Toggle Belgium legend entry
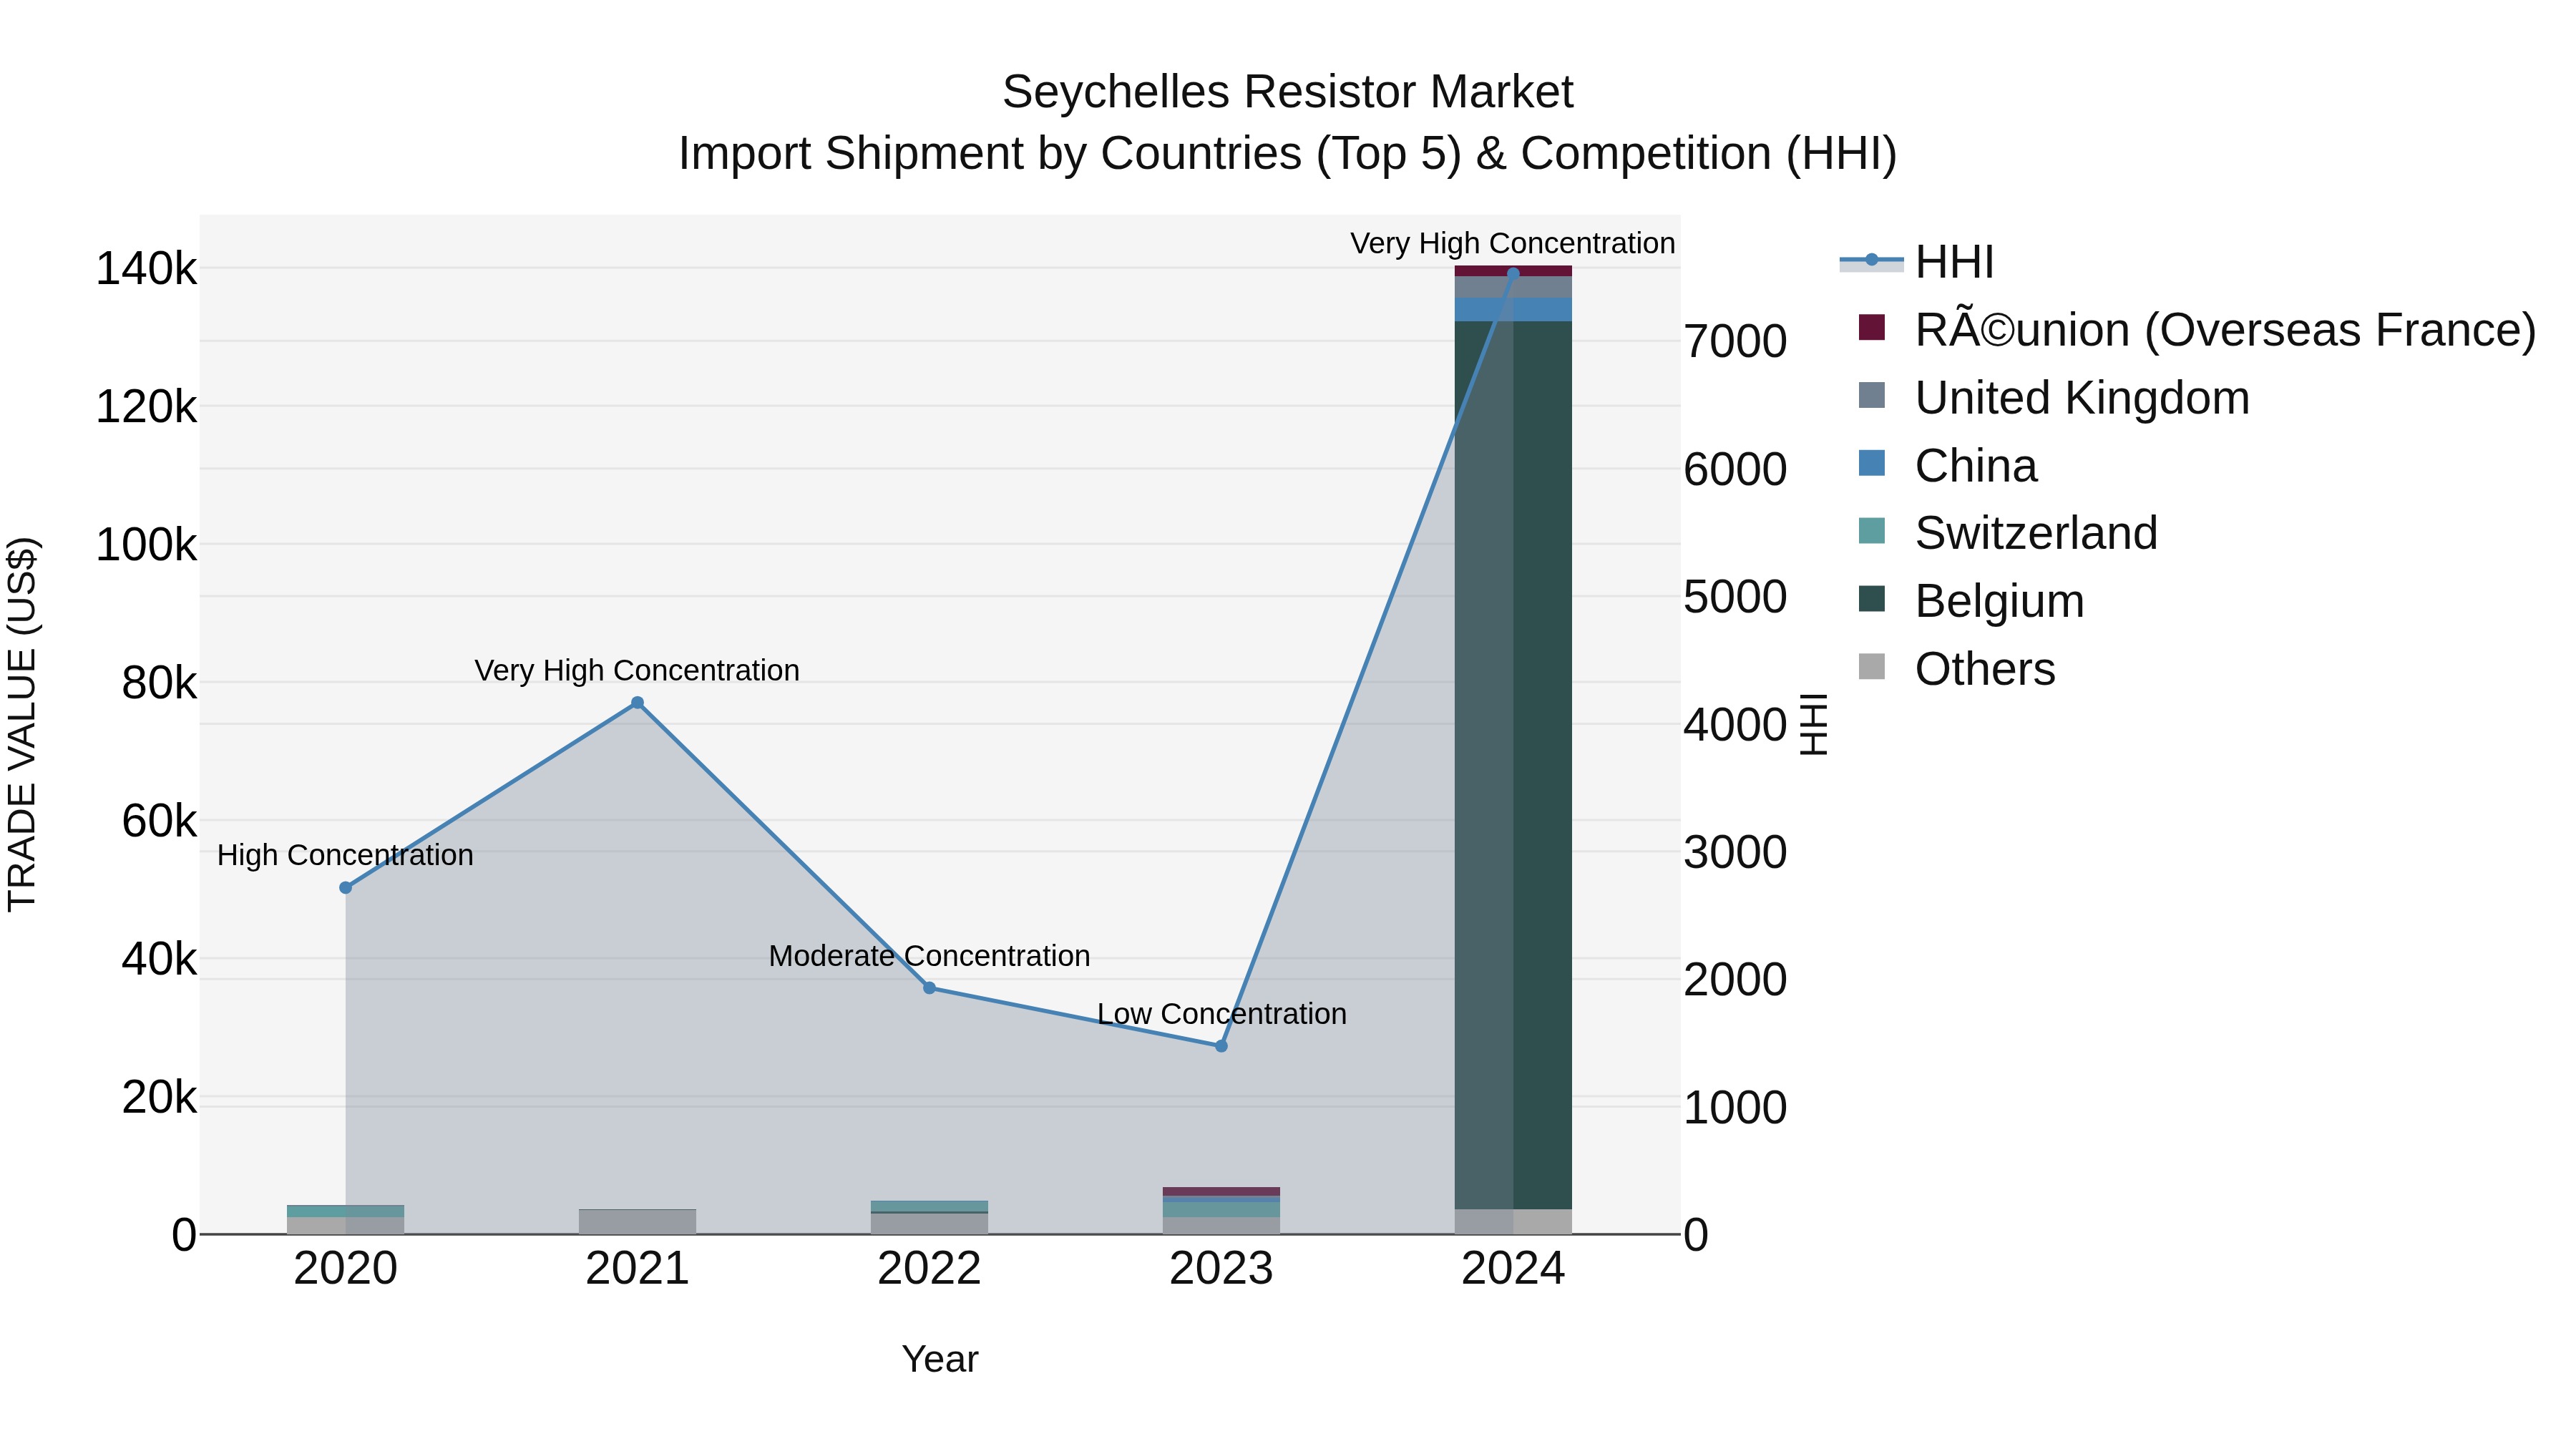The width and height of the screenshot is (2576, 1449). (x=1971, y=601)
